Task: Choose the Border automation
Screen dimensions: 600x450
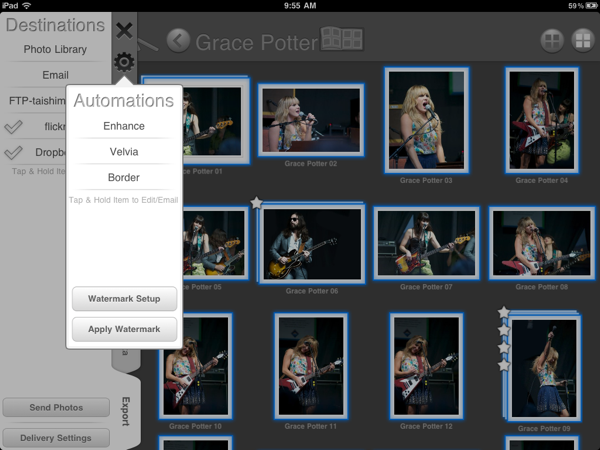Action: click(124, 177)
